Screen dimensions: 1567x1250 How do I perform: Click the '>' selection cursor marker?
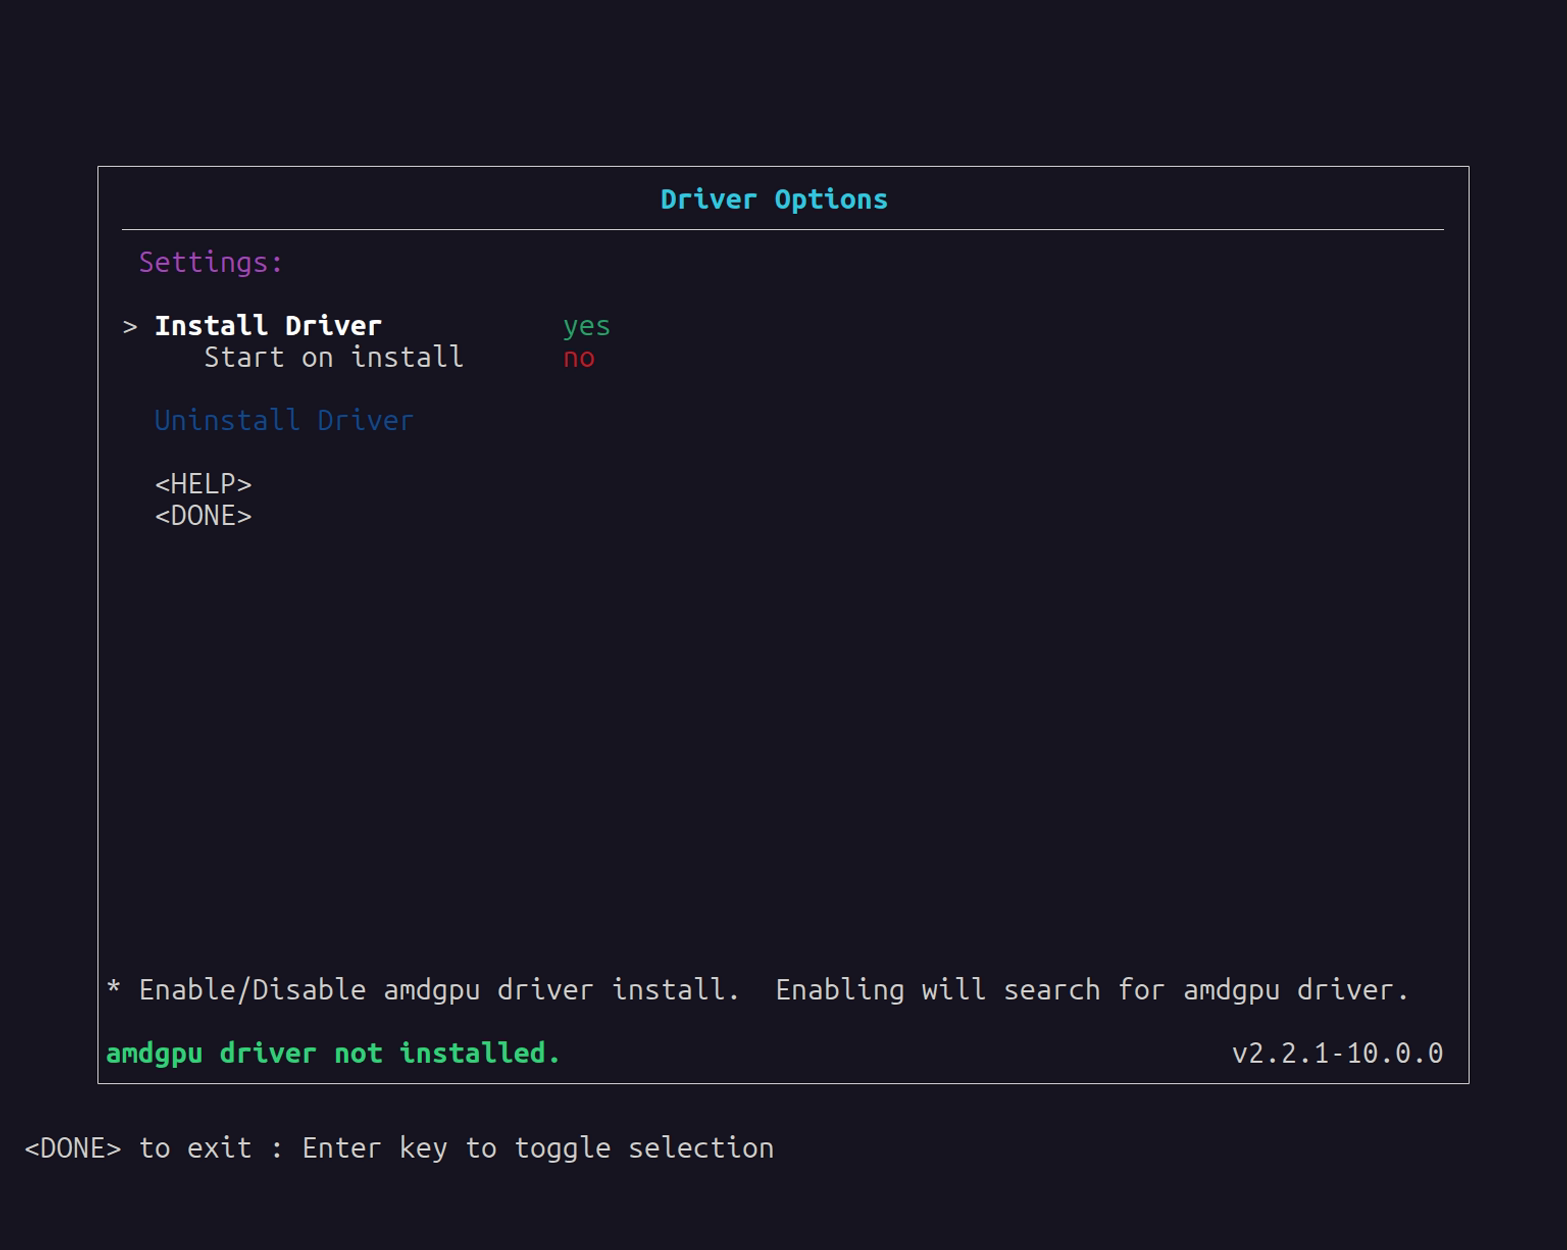coord(130,327)
